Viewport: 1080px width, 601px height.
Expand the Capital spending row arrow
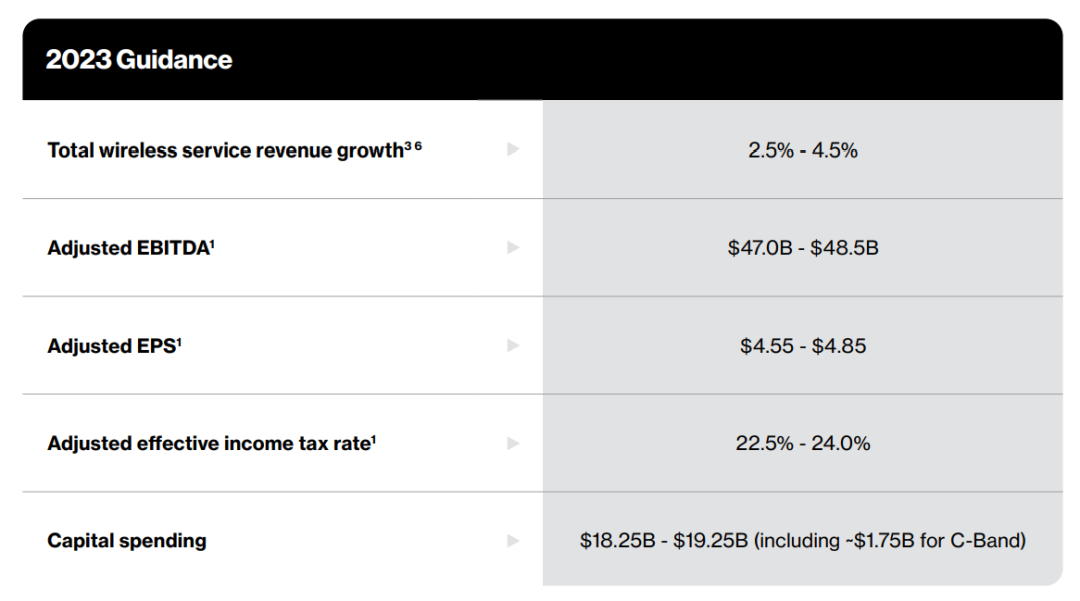pos(513,541)
